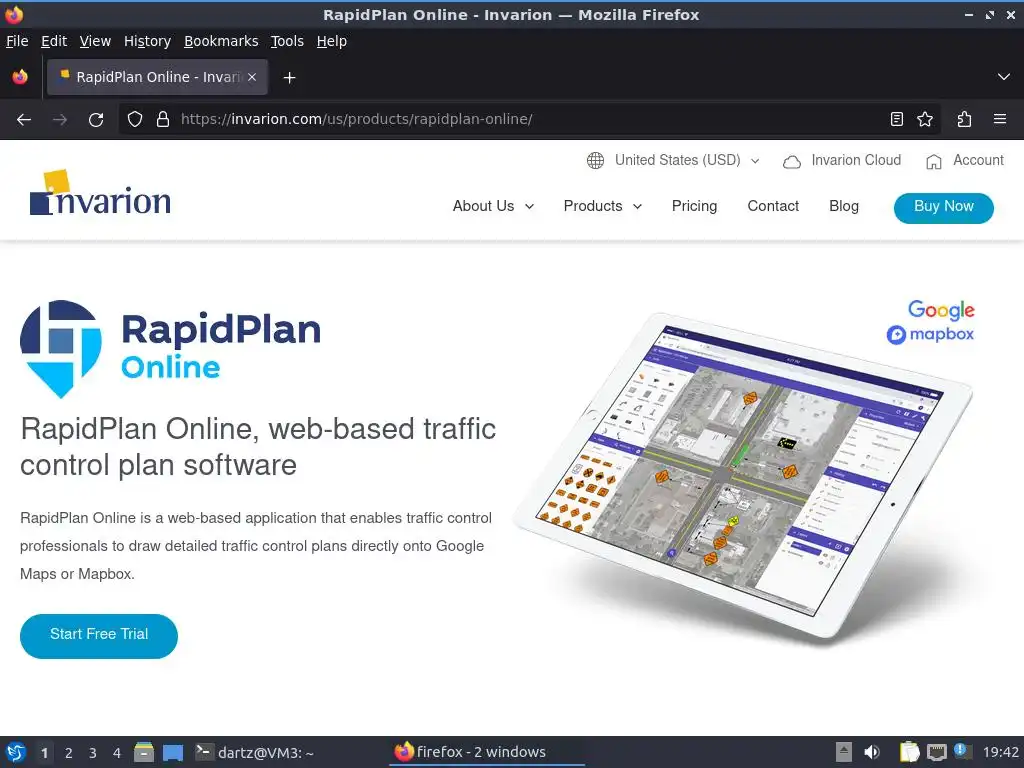The height and width of the screenshot is (768, 1024).
Task: Switch to workspace 2
Action: 69,753
